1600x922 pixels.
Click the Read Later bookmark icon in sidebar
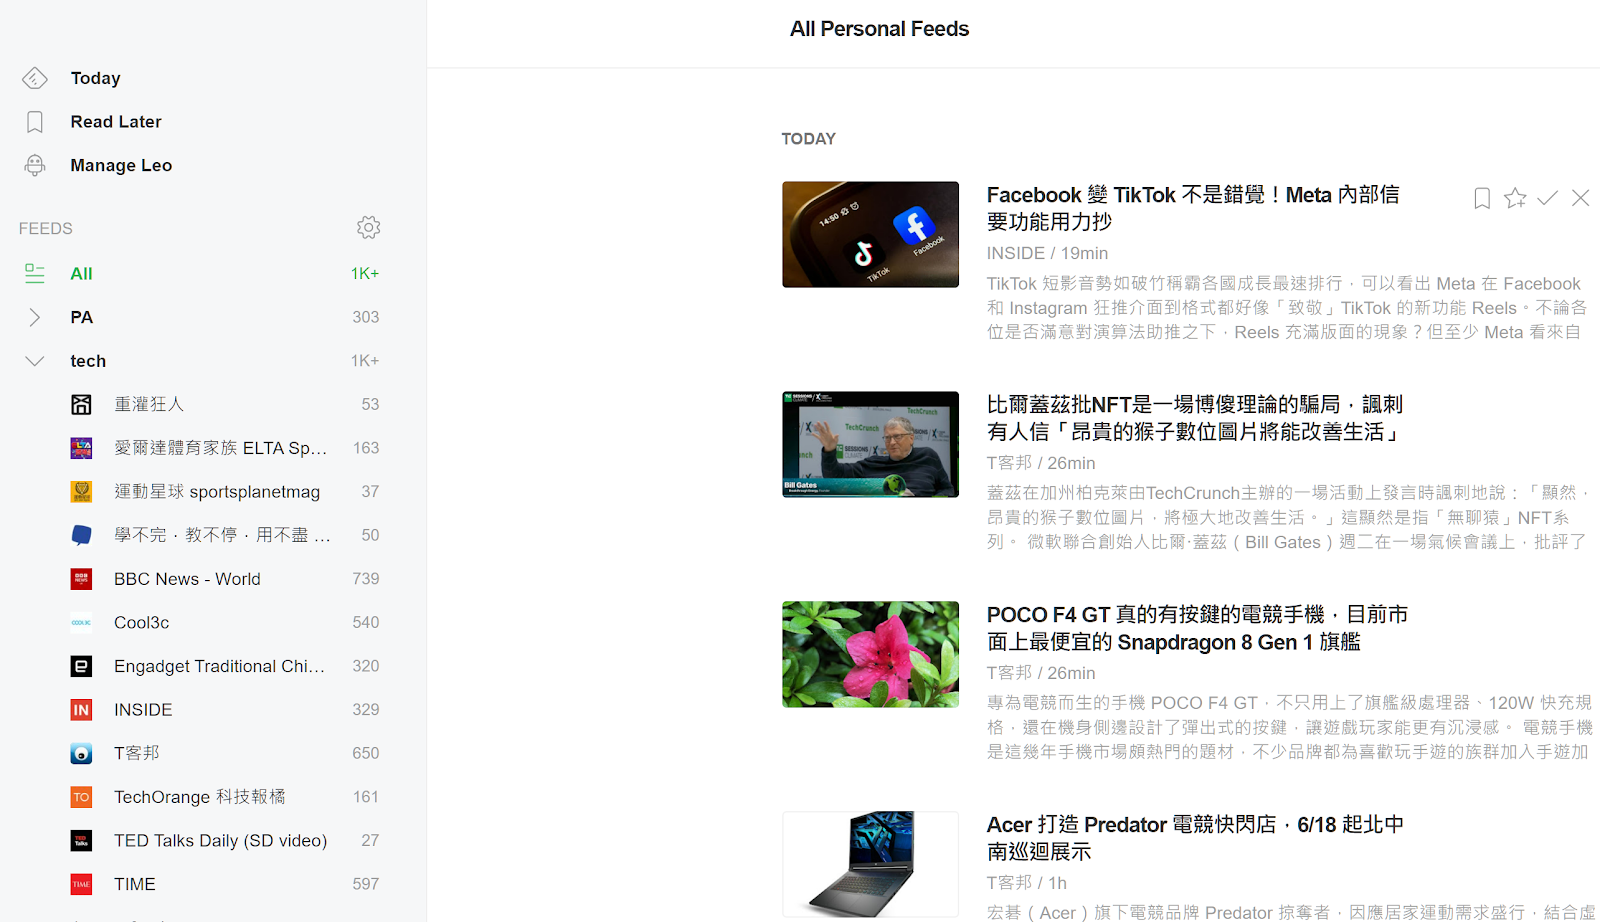coord(35,122)
